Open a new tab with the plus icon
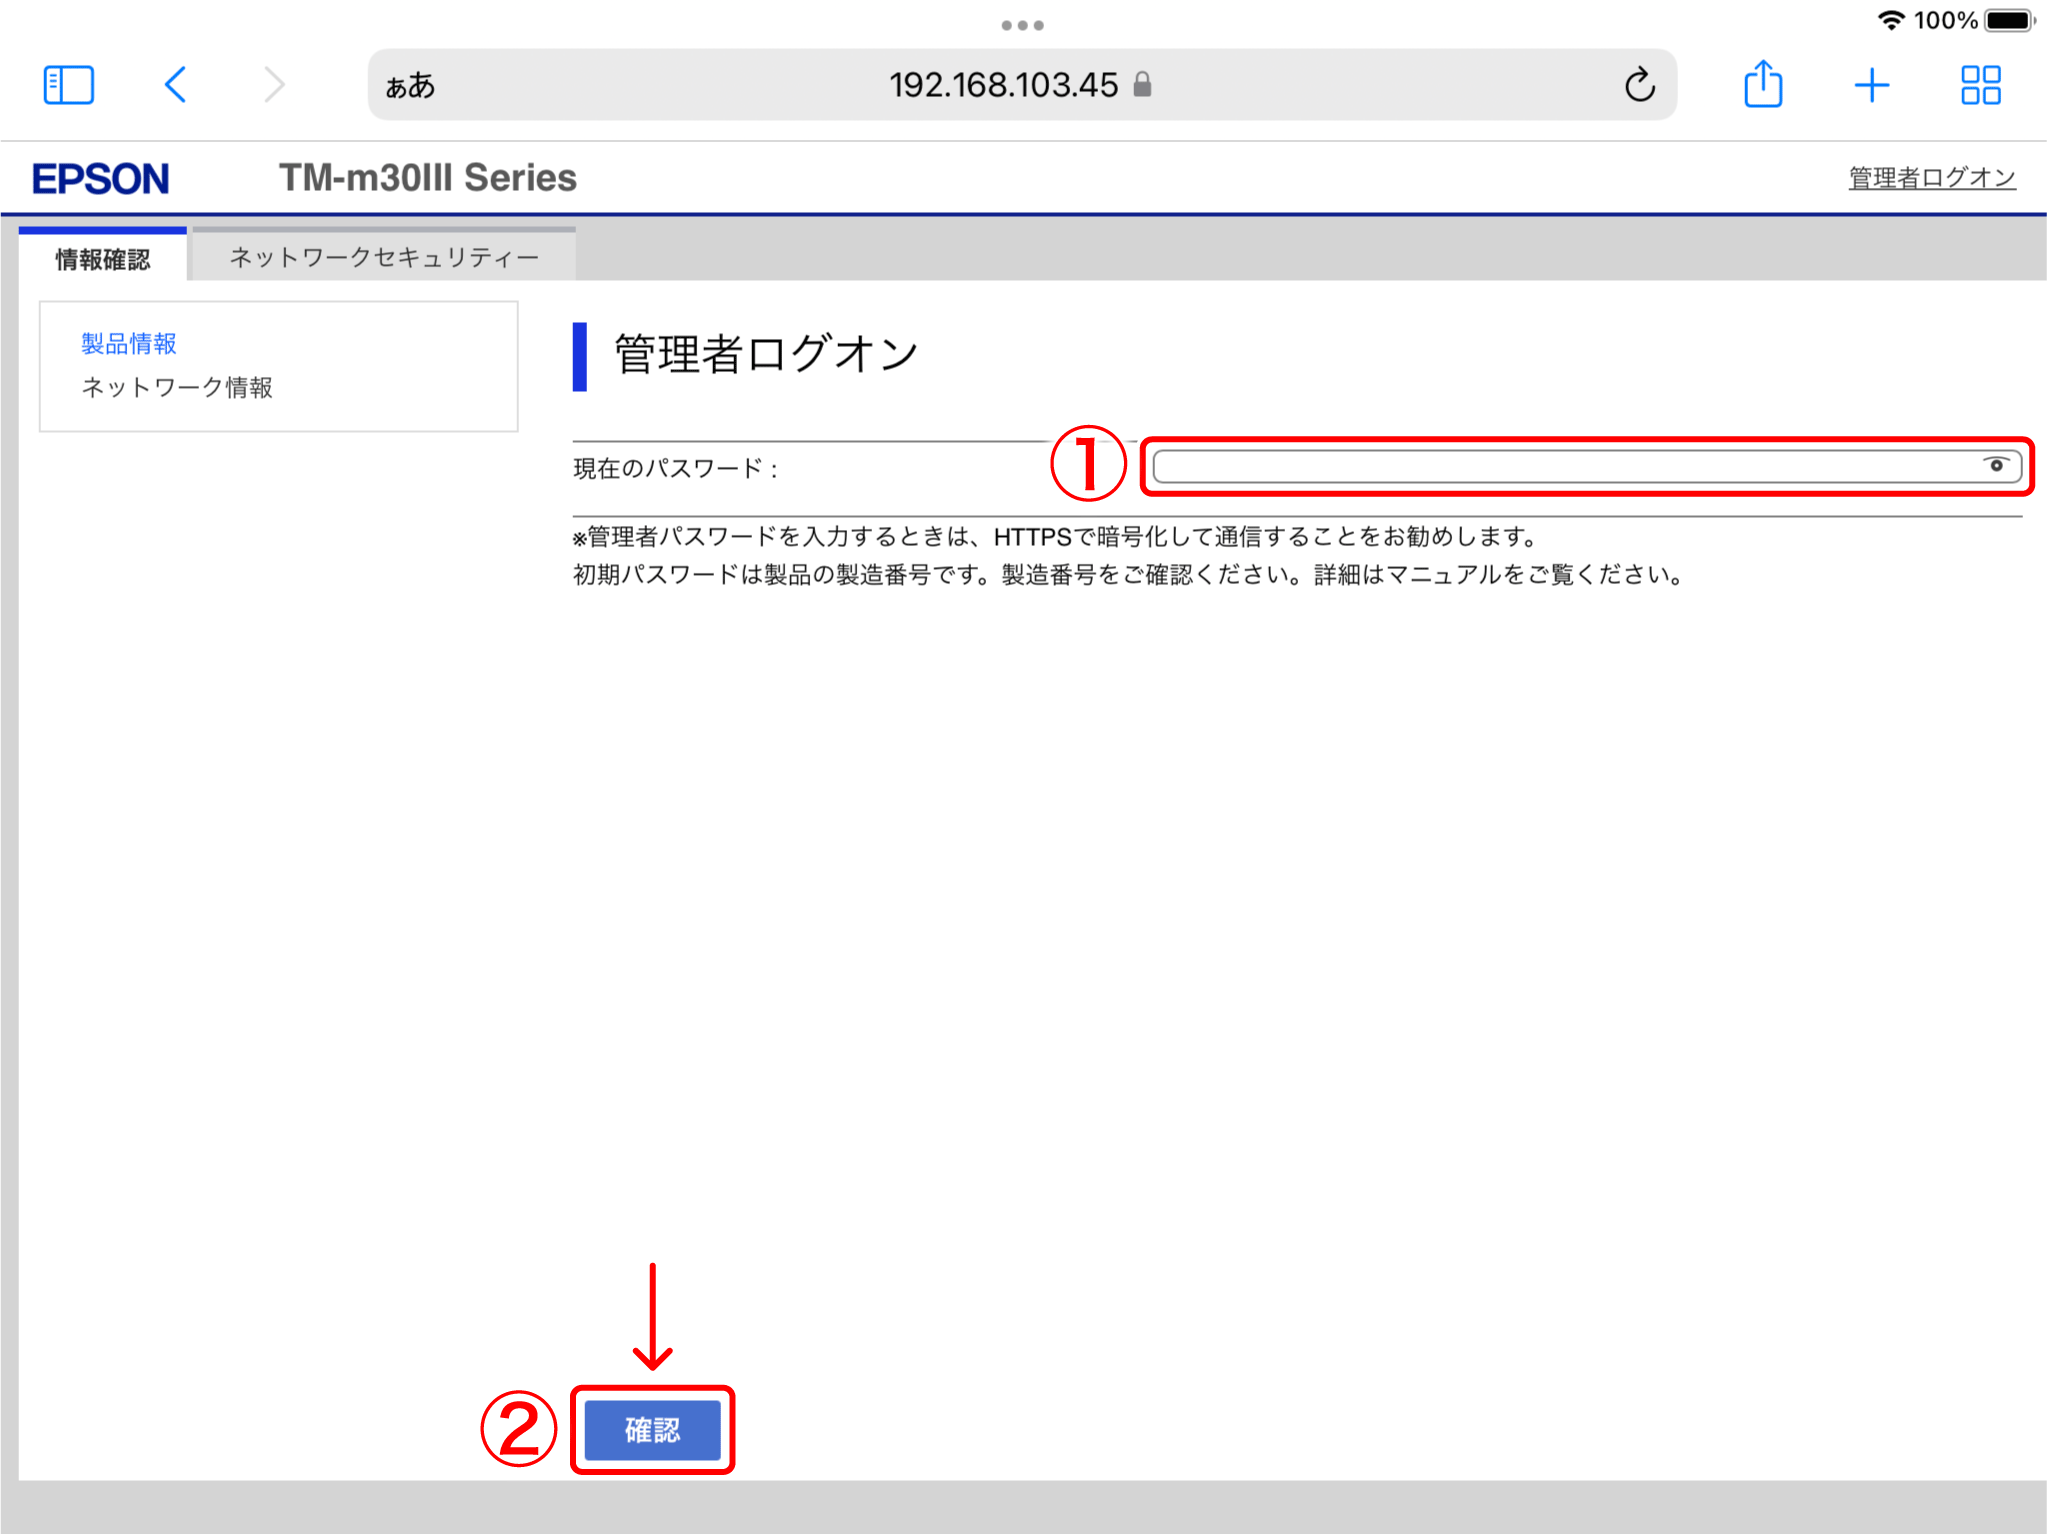Viewport: 2048px width, 1534px height. coord(1871,85)
